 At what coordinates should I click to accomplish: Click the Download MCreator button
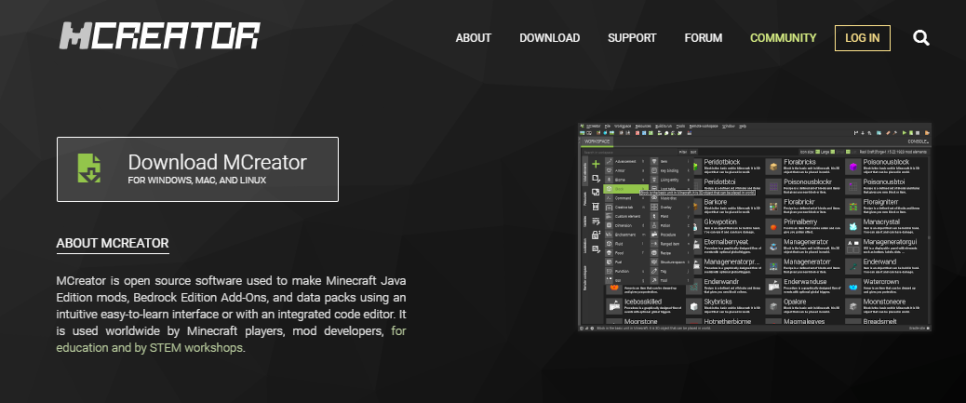pos(197,169)
